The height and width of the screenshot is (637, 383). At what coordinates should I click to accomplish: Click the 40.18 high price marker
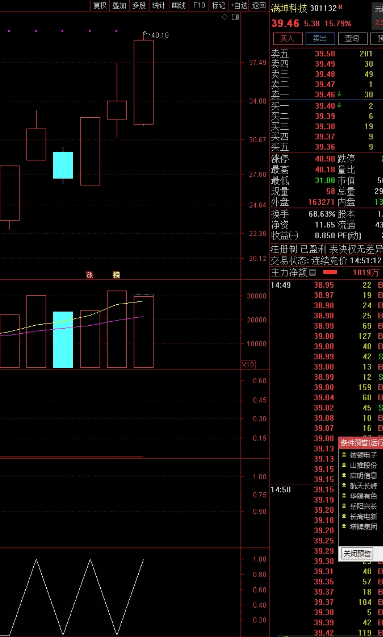[159, 35]
